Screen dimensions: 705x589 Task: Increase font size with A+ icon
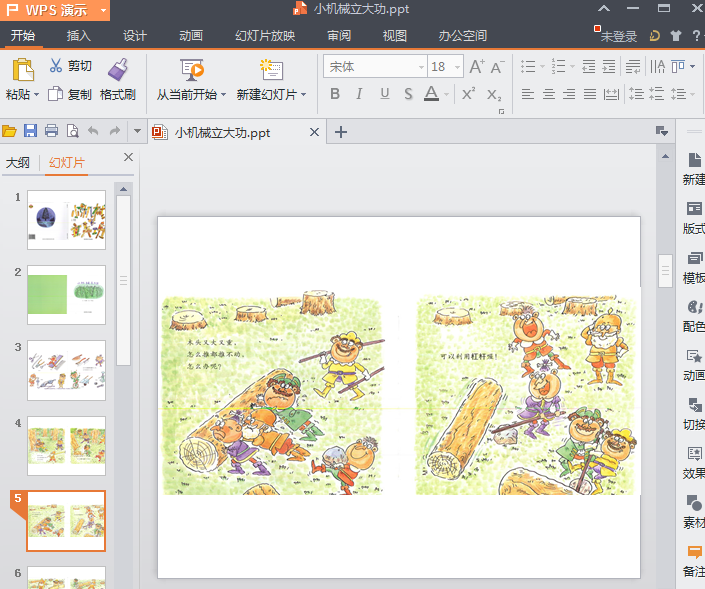click(x=477, y=67)
